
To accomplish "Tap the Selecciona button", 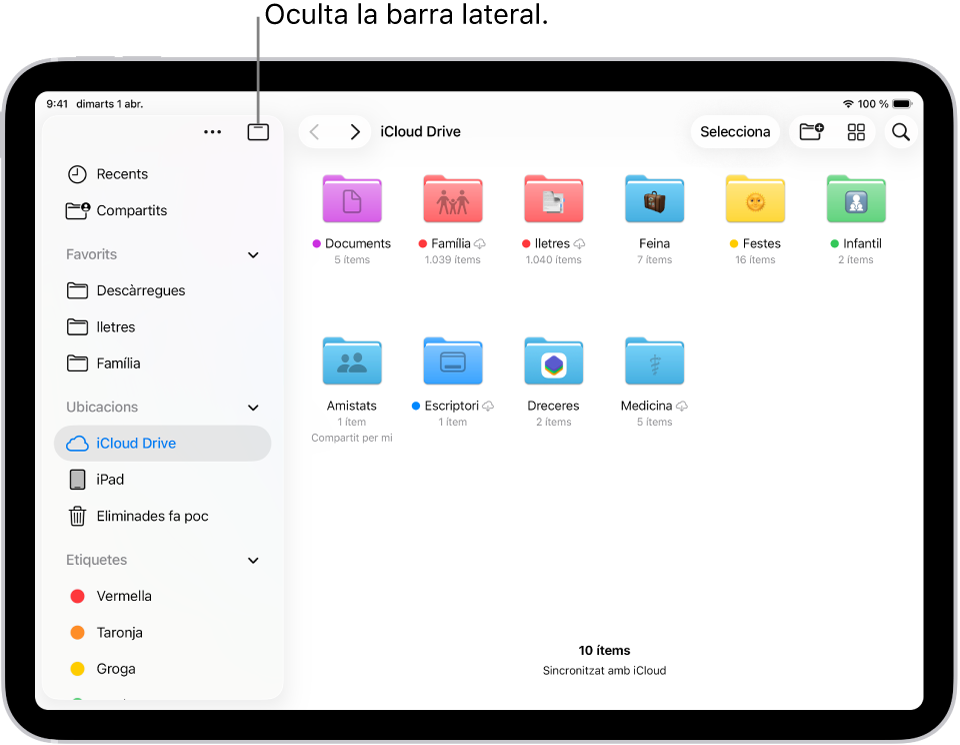I will pyautogui.click(x=735, y=131).
